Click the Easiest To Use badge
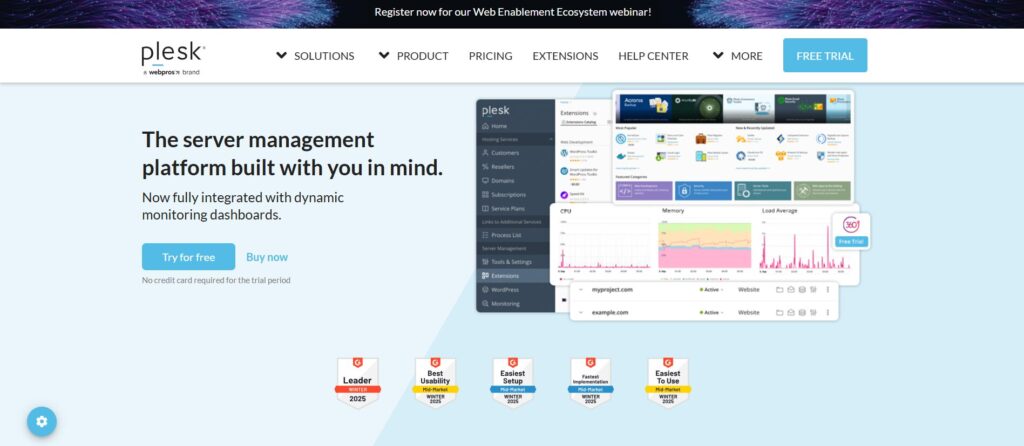The image size is (1024, 446). (x=668, y=383)
